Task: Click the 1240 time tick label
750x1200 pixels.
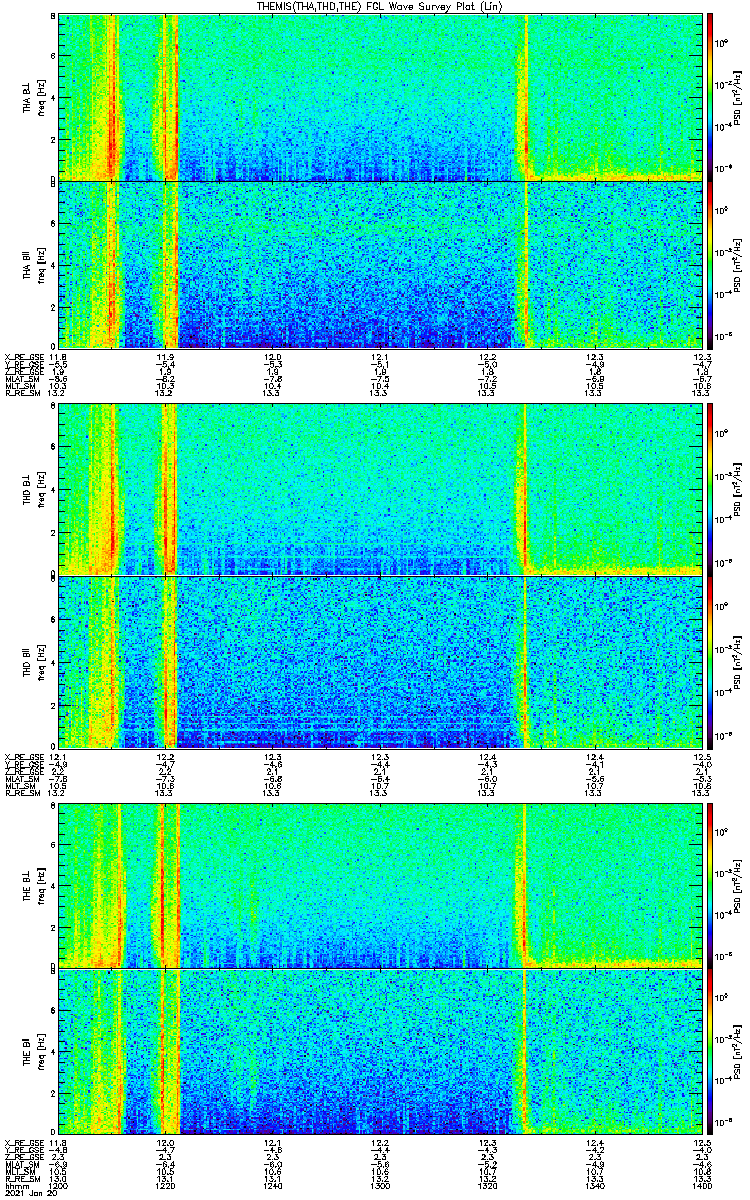Action: coord(272,1185)
